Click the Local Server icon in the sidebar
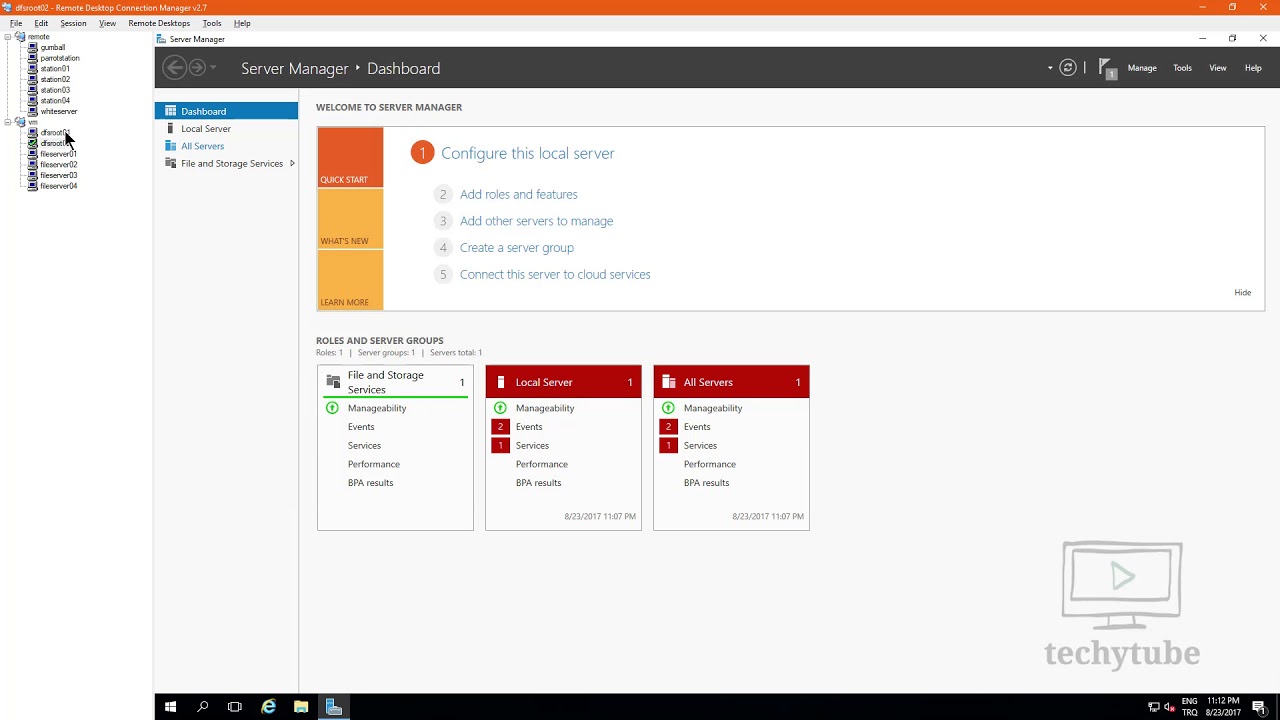Viewport: 1280px width, 720px height. [171, 128]
